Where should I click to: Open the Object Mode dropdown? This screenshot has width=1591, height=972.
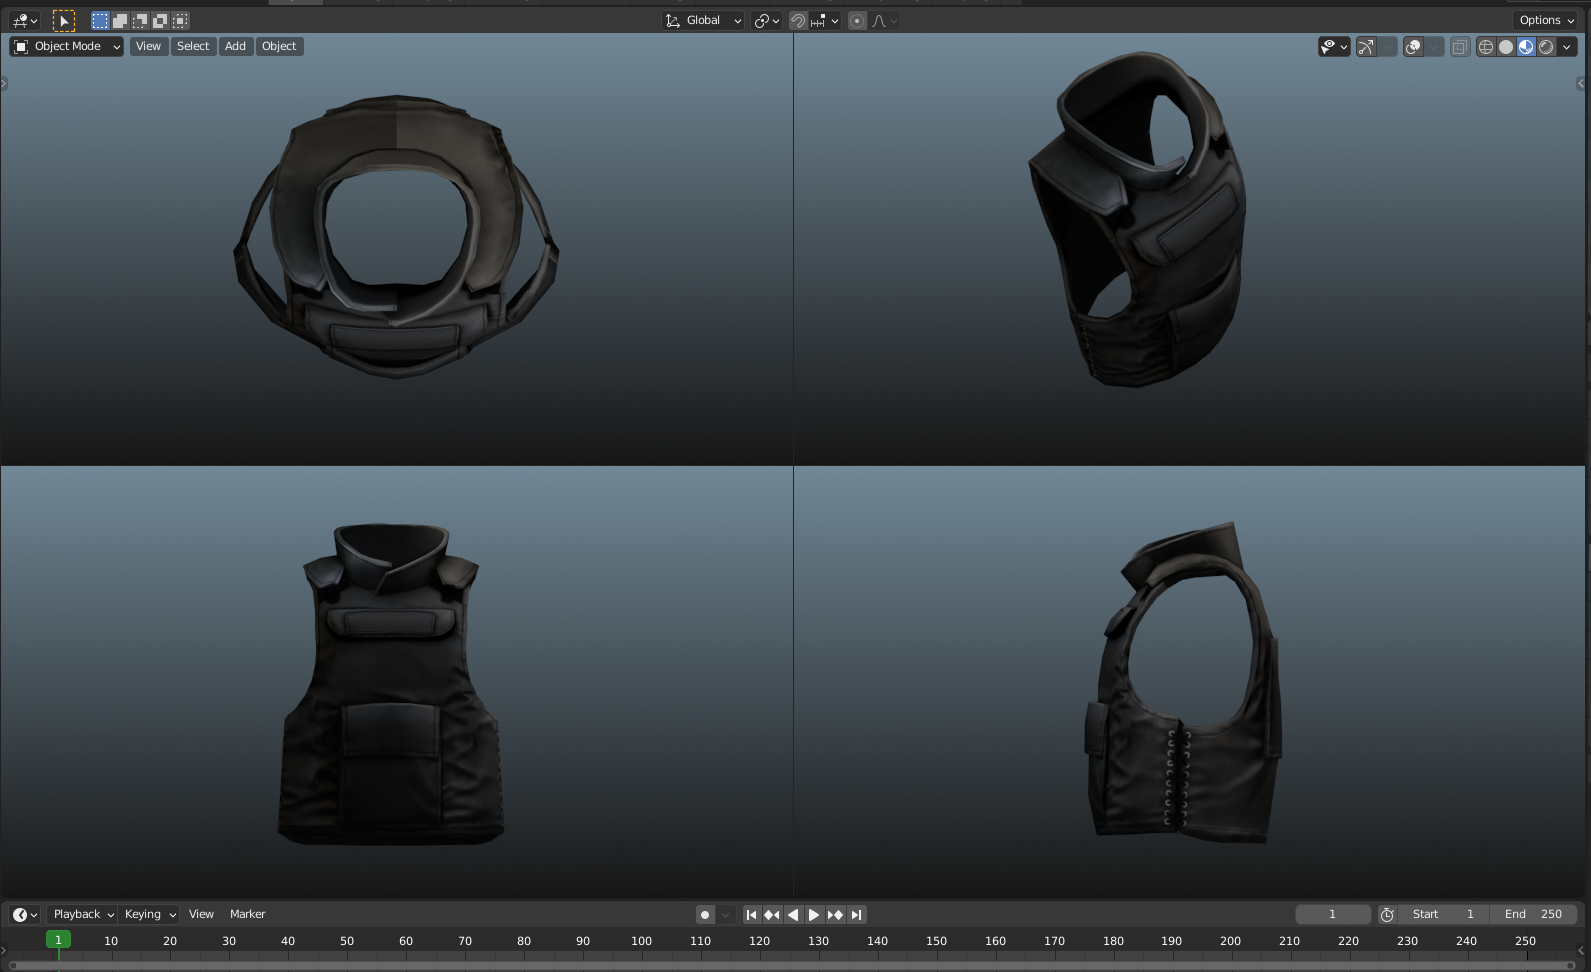pos(67,46)
